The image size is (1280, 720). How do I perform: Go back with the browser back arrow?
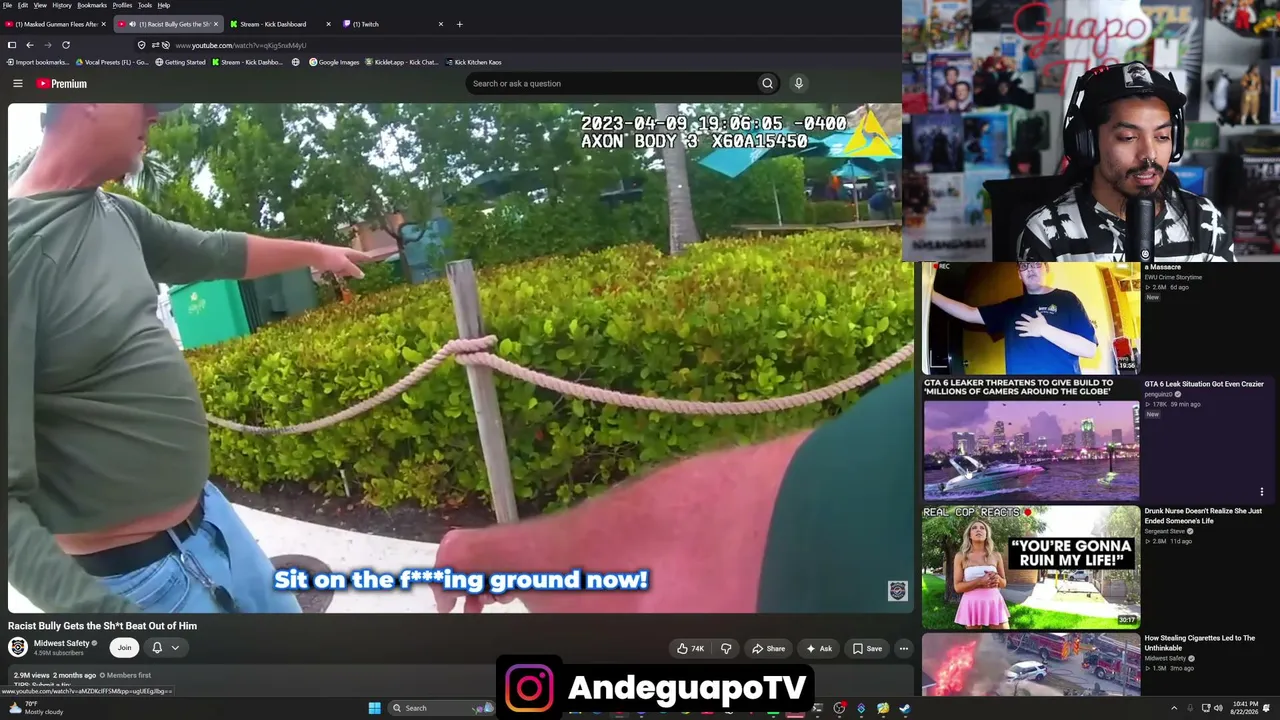point(30,45)
